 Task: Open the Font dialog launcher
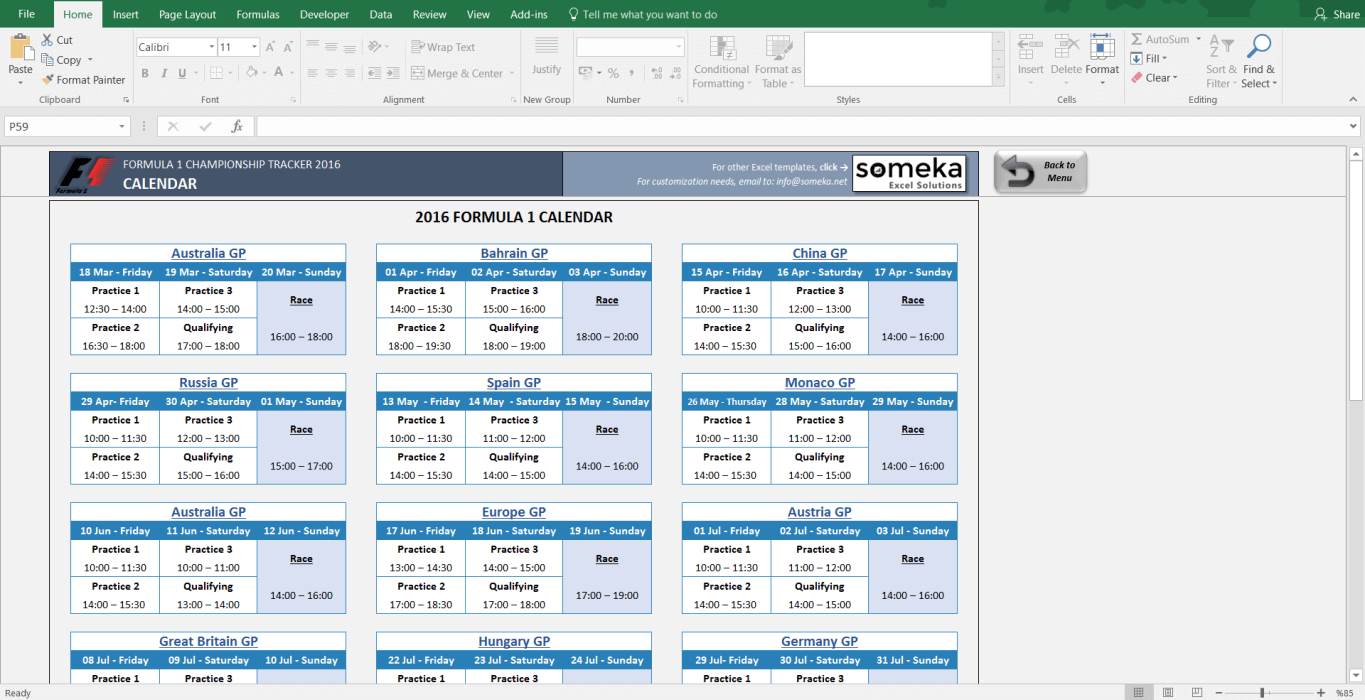click(x=294, y=100)
